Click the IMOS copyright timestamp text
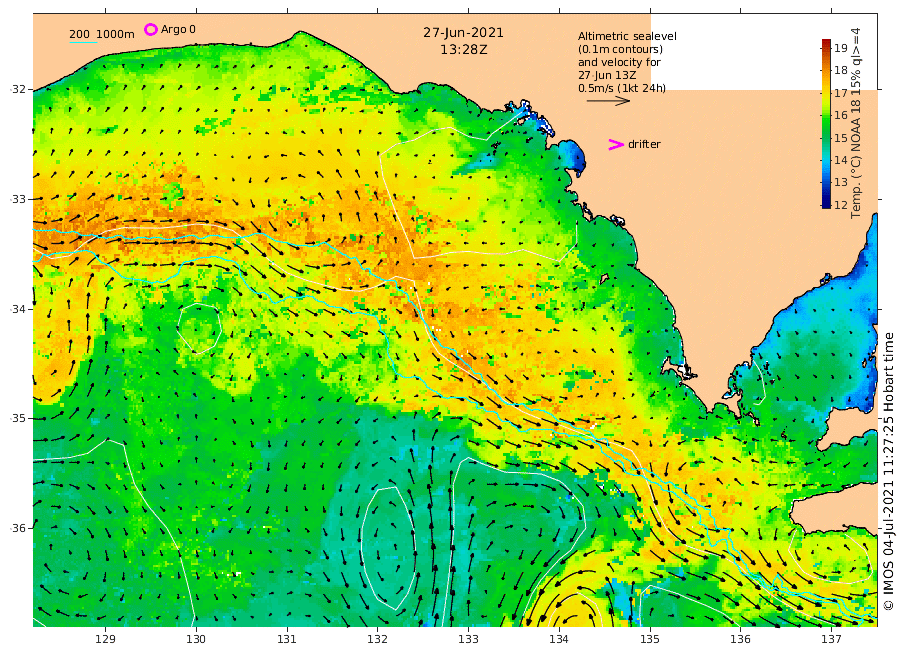Image resolution: width=900 pixels, height=660 pixels. point(889,471)
